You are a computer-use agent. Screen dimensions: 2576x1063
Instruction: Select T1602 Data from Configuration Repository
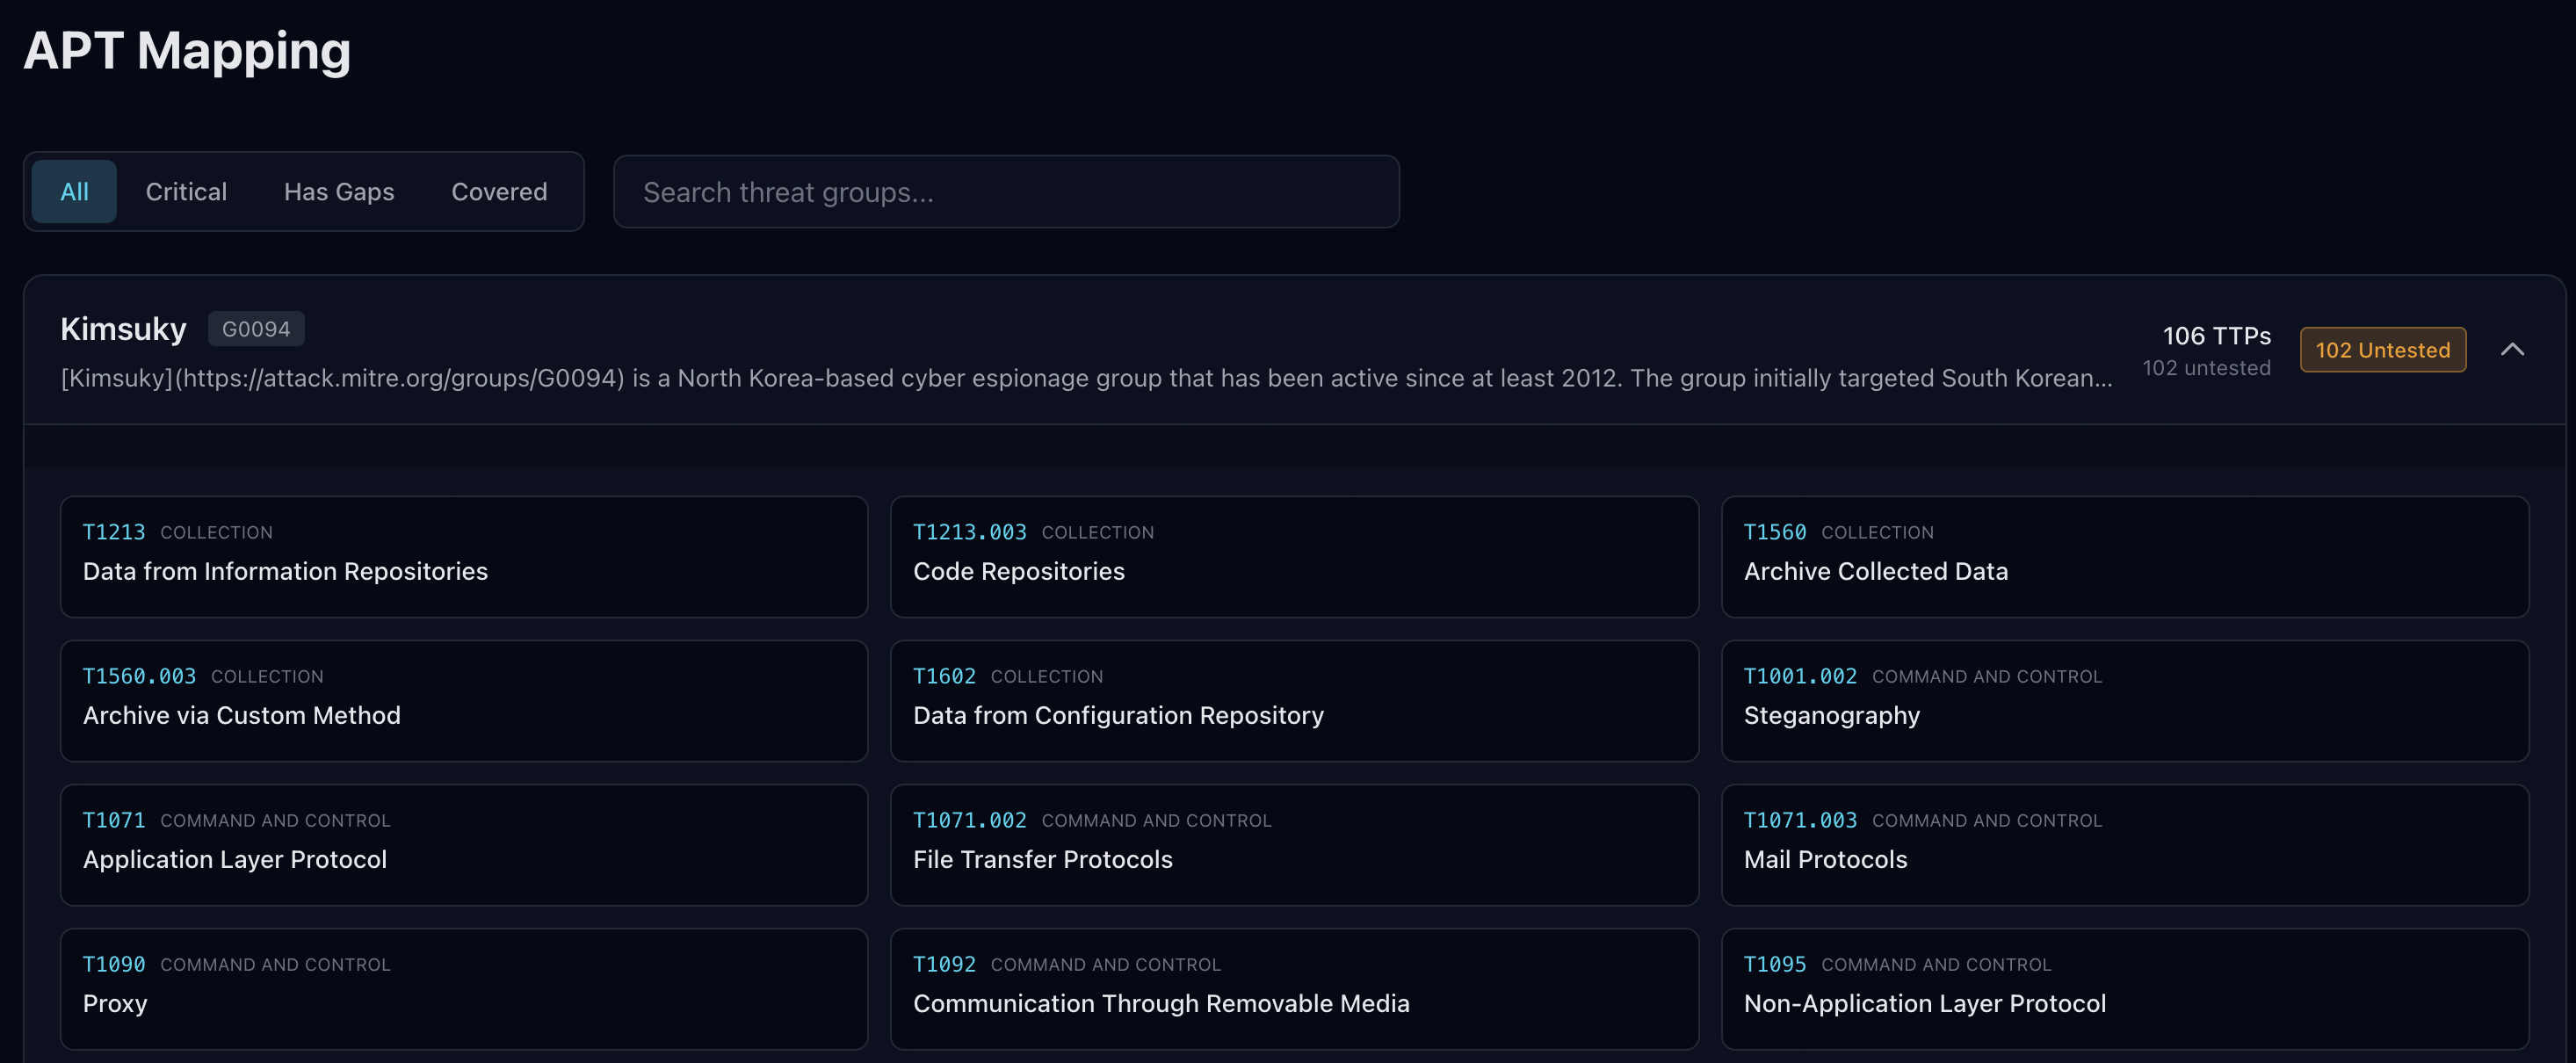[1293, 700]
